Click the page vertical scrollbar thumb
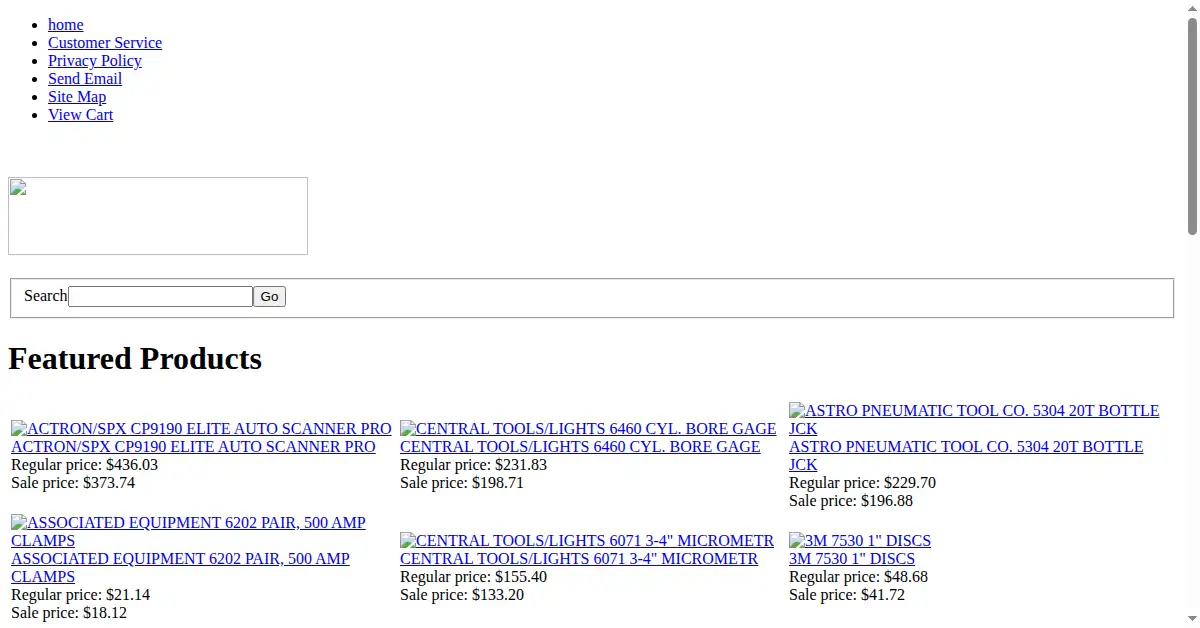This screenshot has height=628, width=1200. tap(1192, 125)
